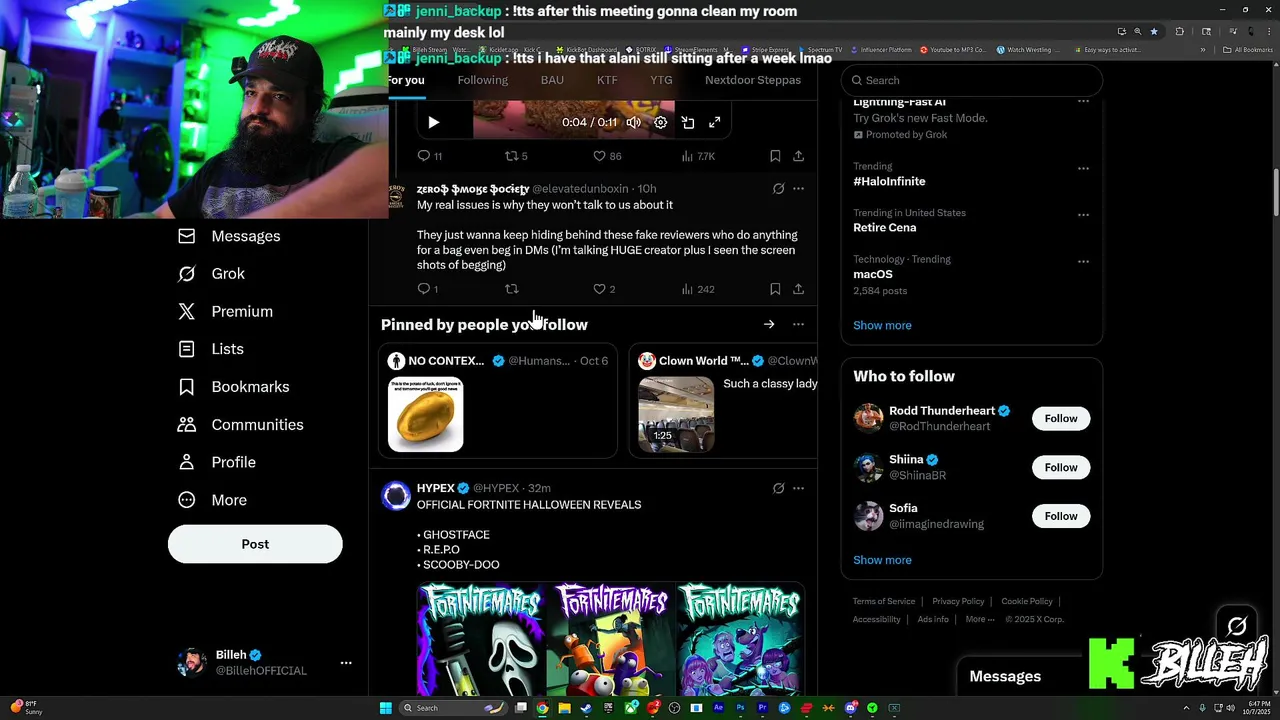Screen dimensions: 1280x720
Task: Switch the video to fullscreen
Action: click(x=715, y=122)
